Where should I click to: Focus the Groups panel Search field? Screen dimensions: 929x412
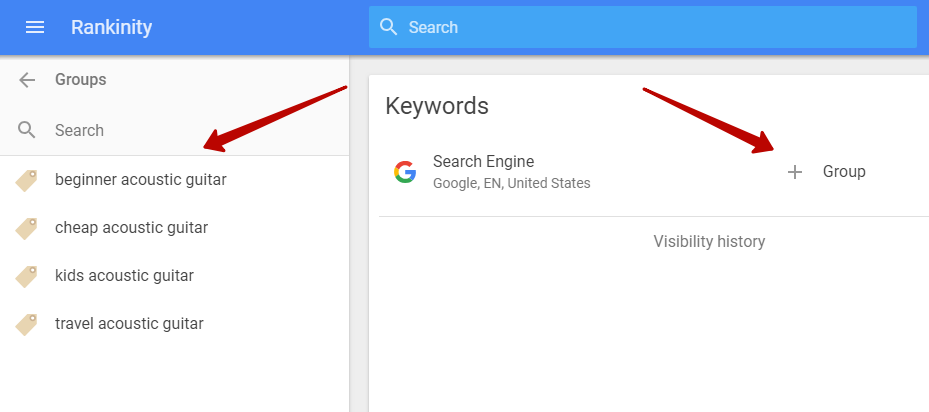[174, 130]
